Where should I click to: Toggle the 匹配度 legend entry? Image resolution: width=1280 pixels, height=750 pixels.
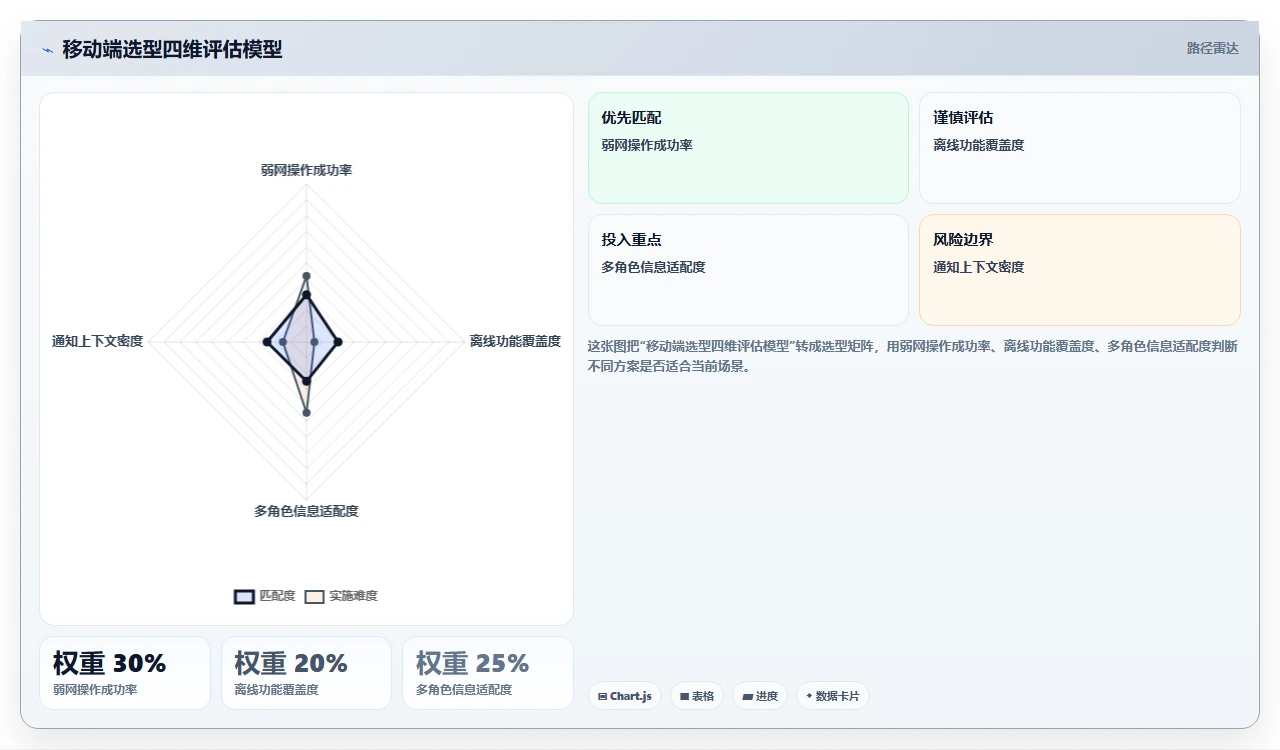[265, 596]
